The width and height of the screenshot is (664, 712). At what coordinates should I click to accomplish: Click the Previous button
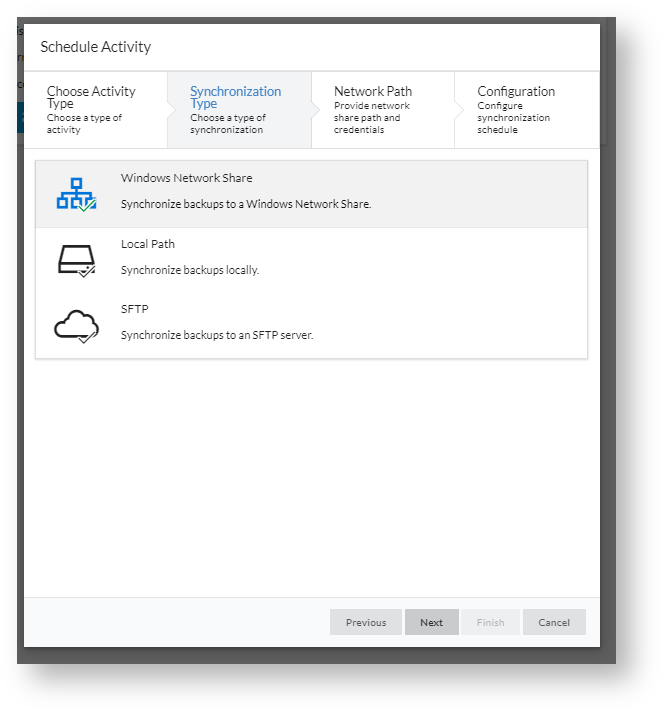[366, 622]
